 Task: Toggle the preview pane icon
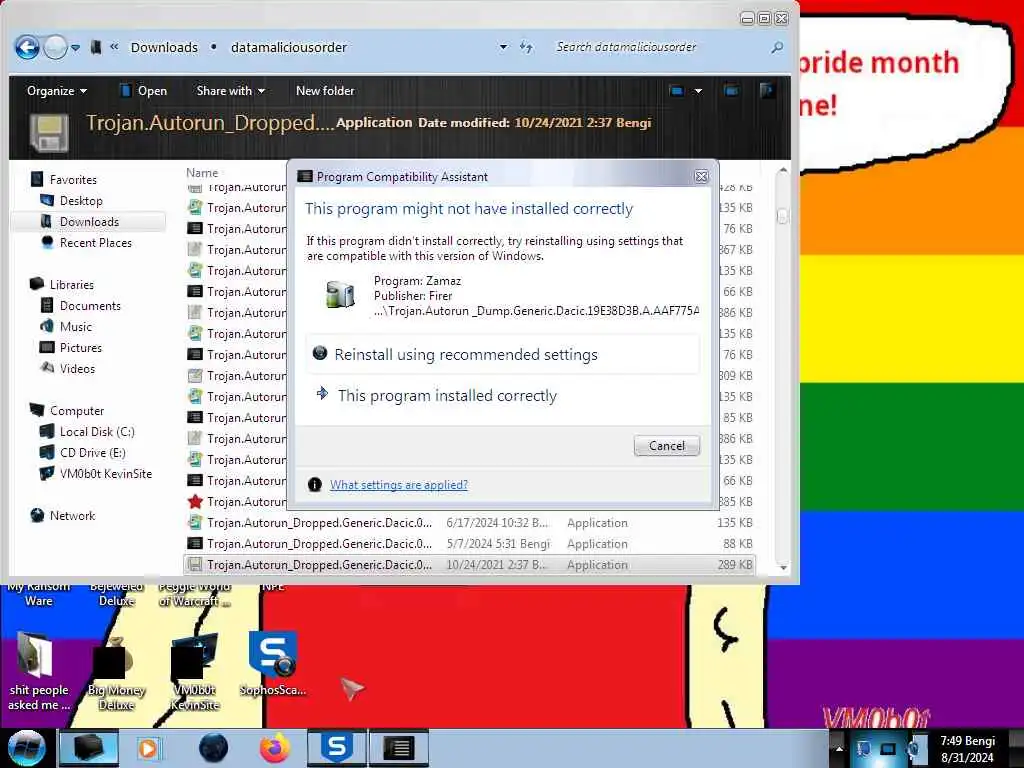click(x=731, y=91)
